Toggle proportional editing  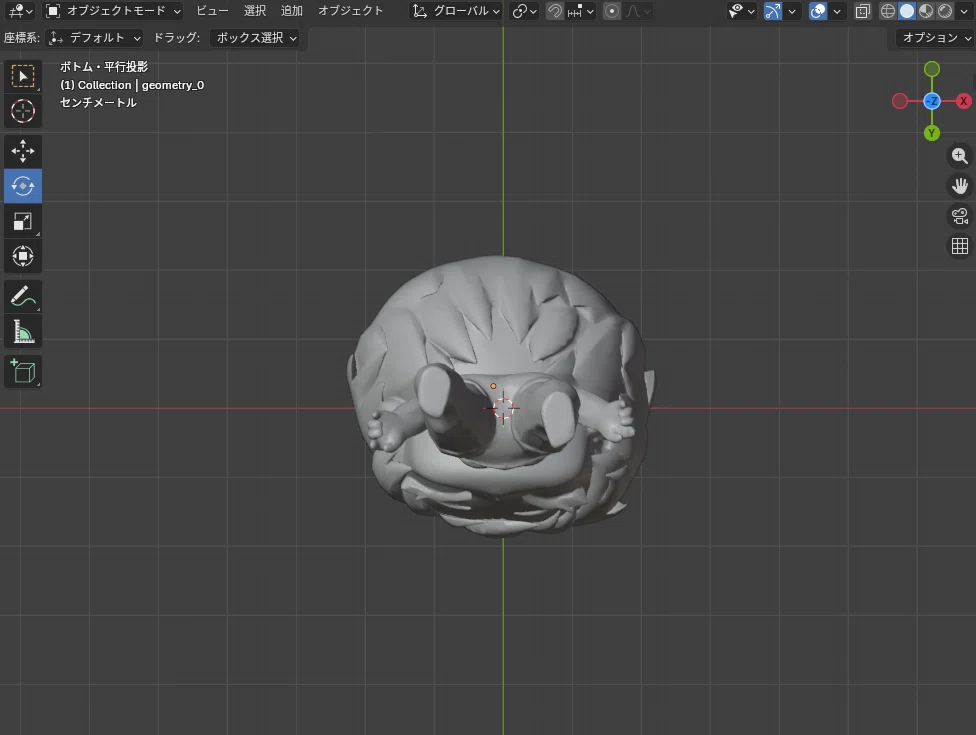pyautogui.click(x=612, y=11)
